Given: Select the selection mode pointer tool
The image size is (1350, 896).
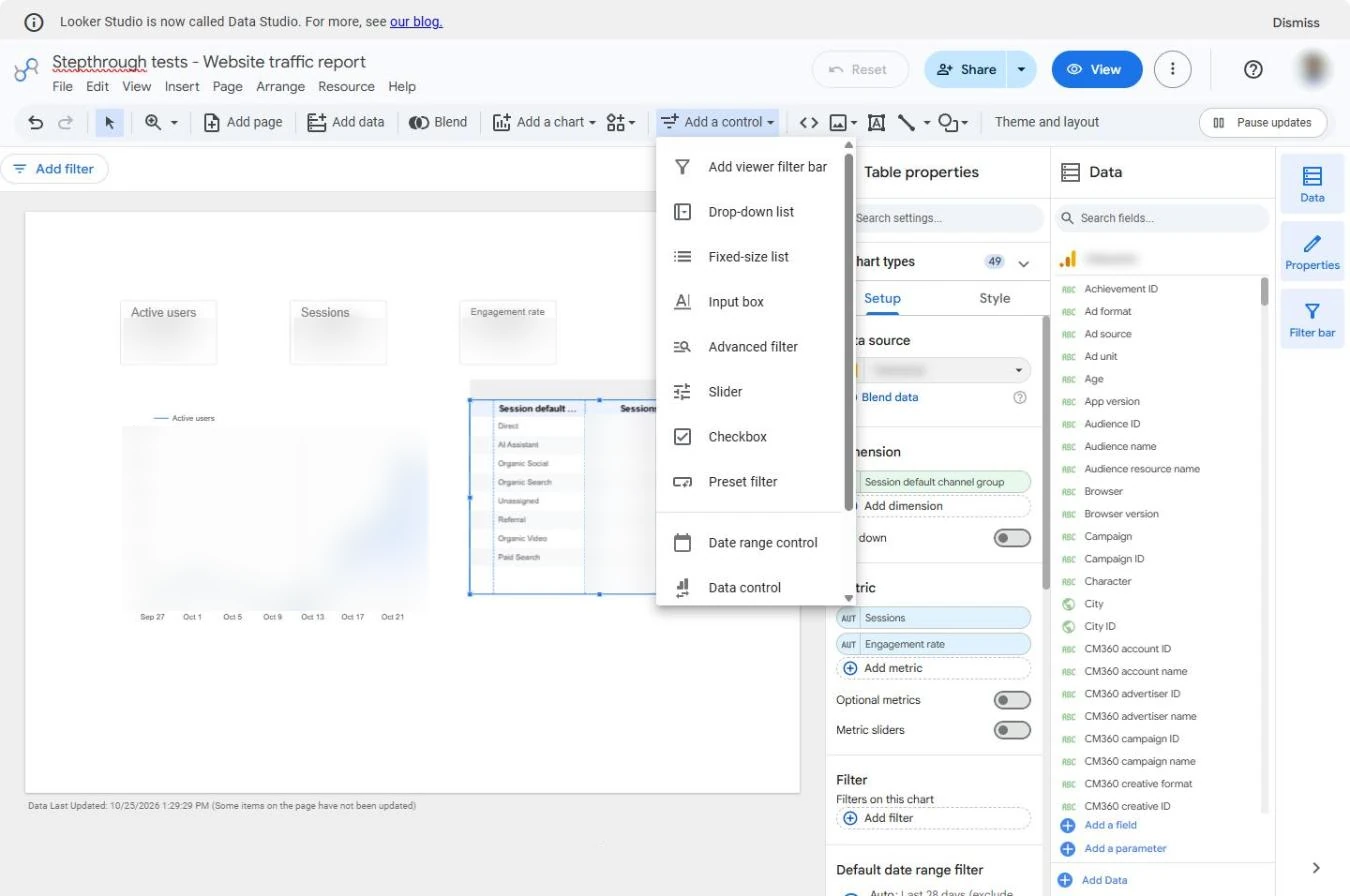Looking at the screenshot, I should pos(109,122).
